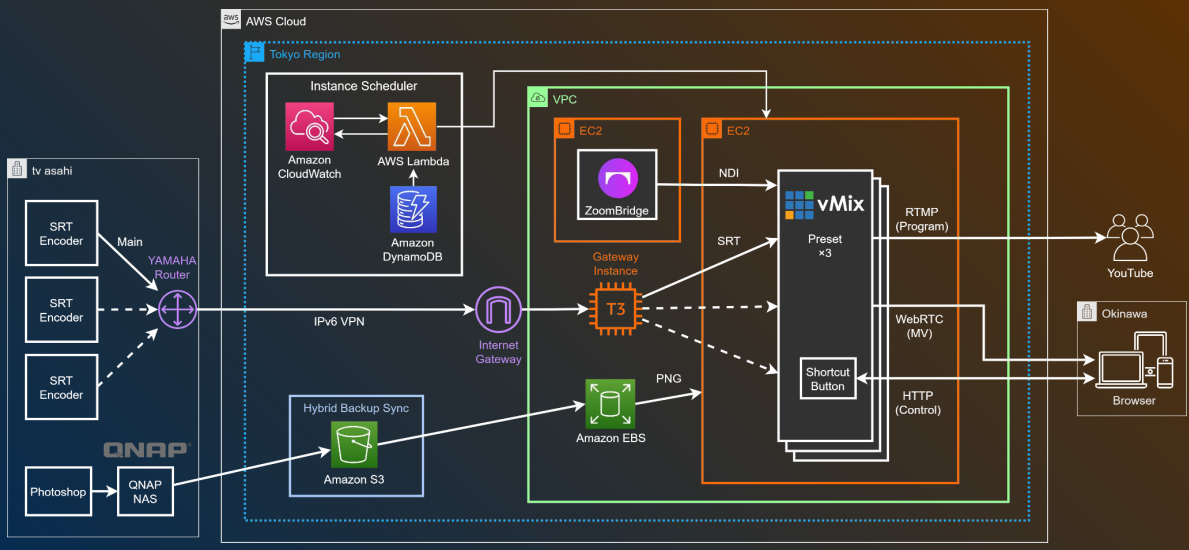Click the AWS Cloud logo label
Viewport: 1189px width, 550px height.
(231, 20)
